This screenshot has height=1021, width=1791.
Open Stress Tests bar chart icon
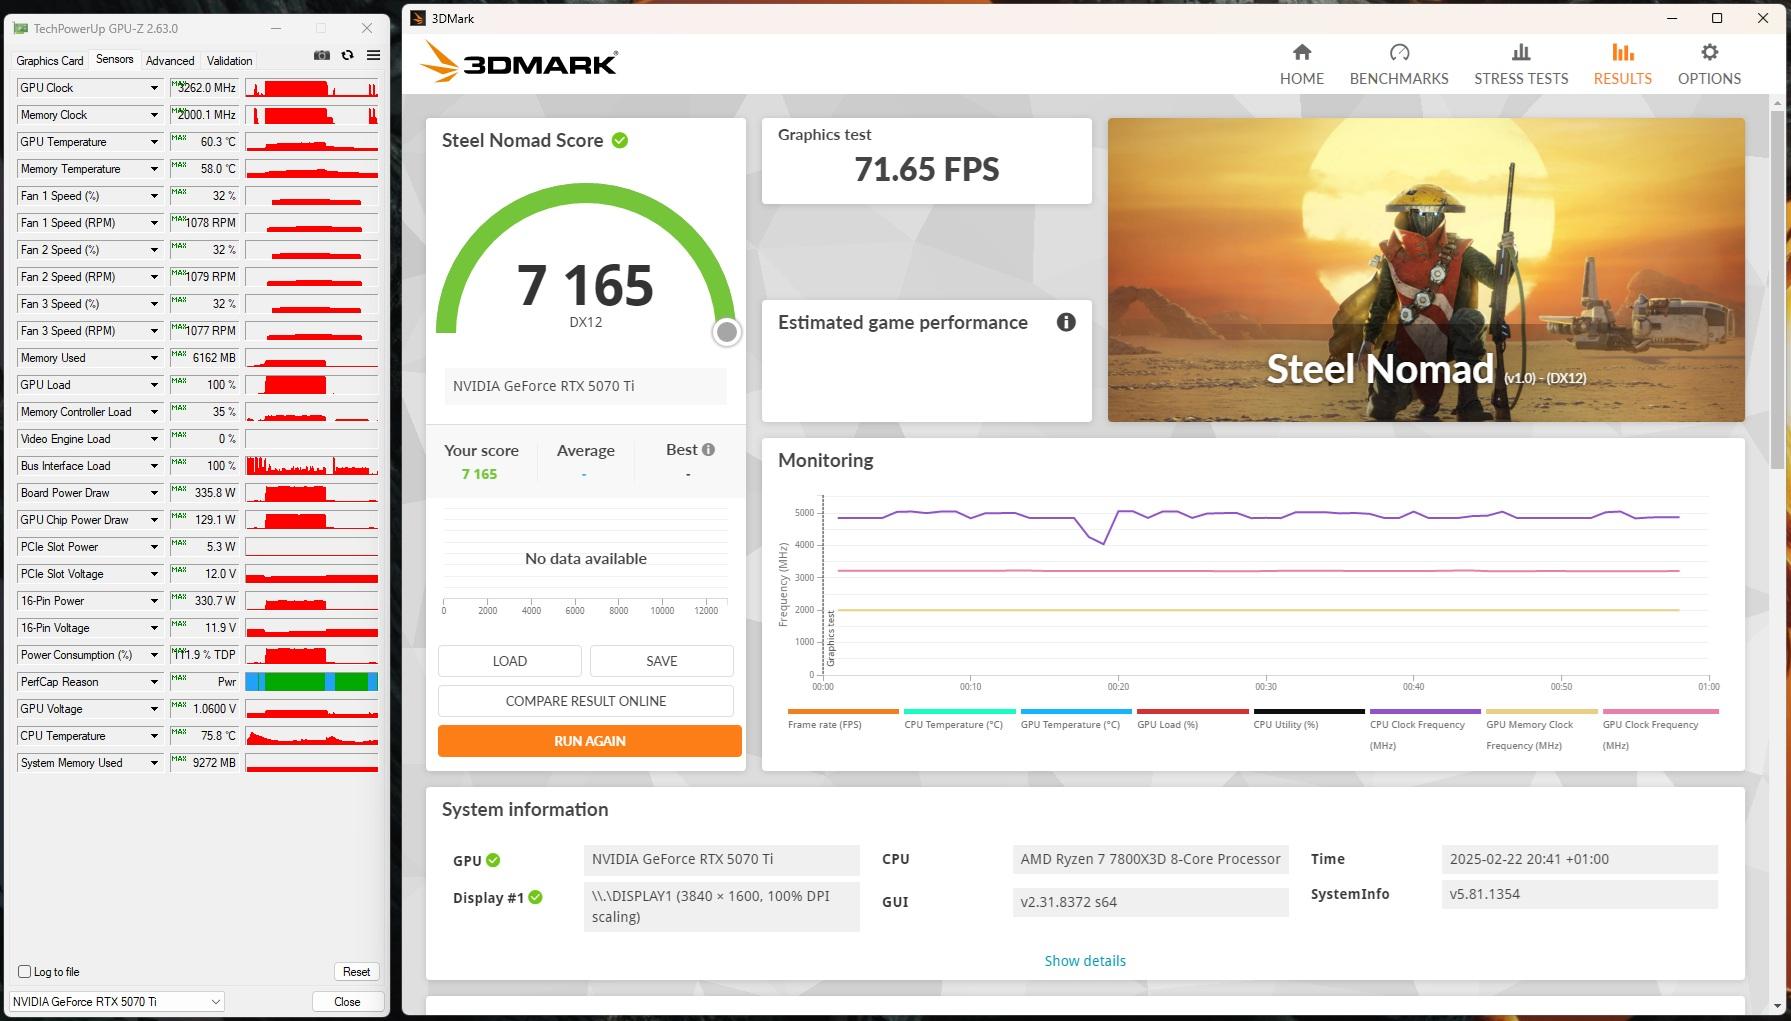coord(1520,53)
